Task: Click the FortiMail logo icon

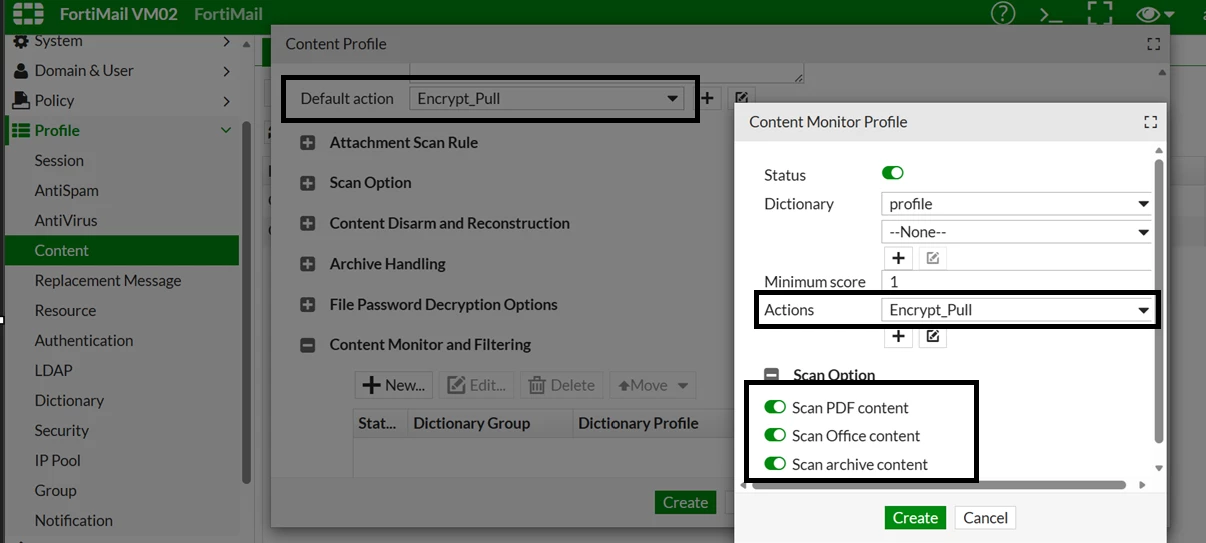Action: 28,13
